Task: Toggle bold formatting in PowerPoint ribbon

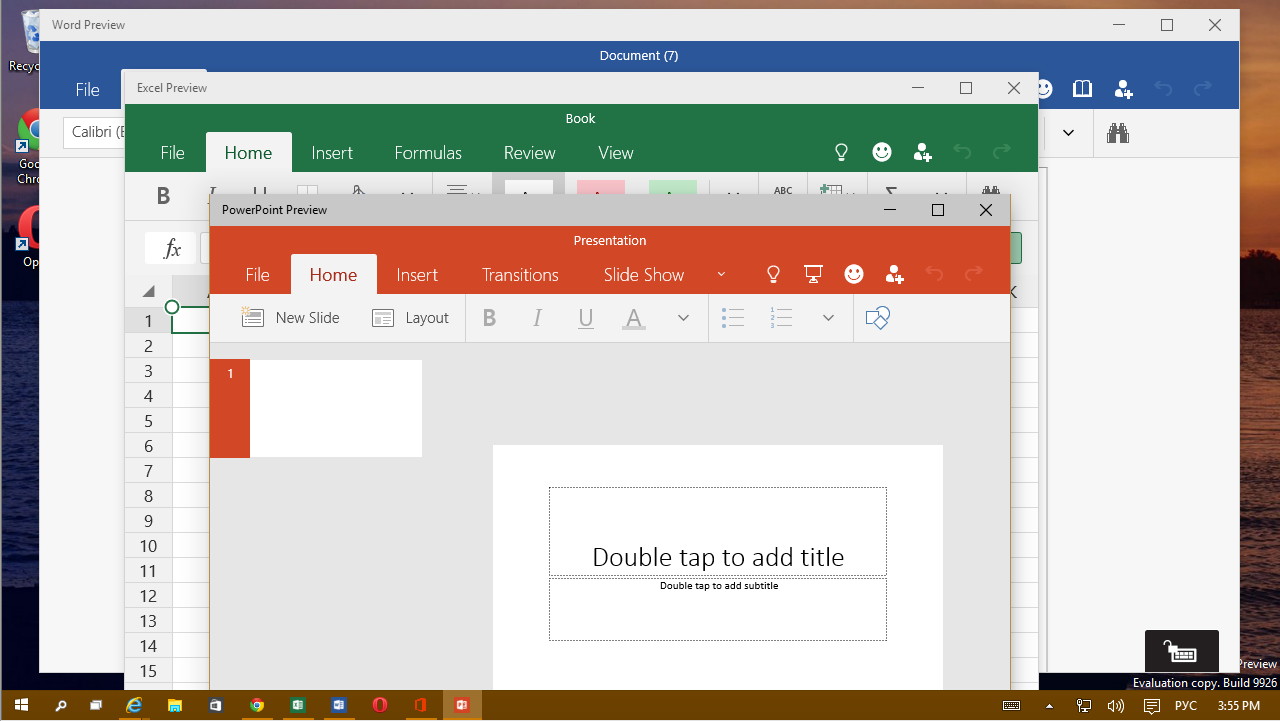Action: click(489, 318)
